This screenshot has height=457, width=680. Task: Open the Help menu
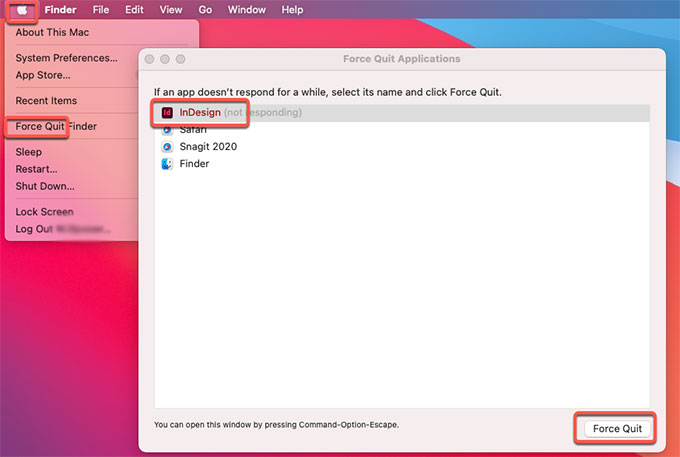tap(292, 10)
